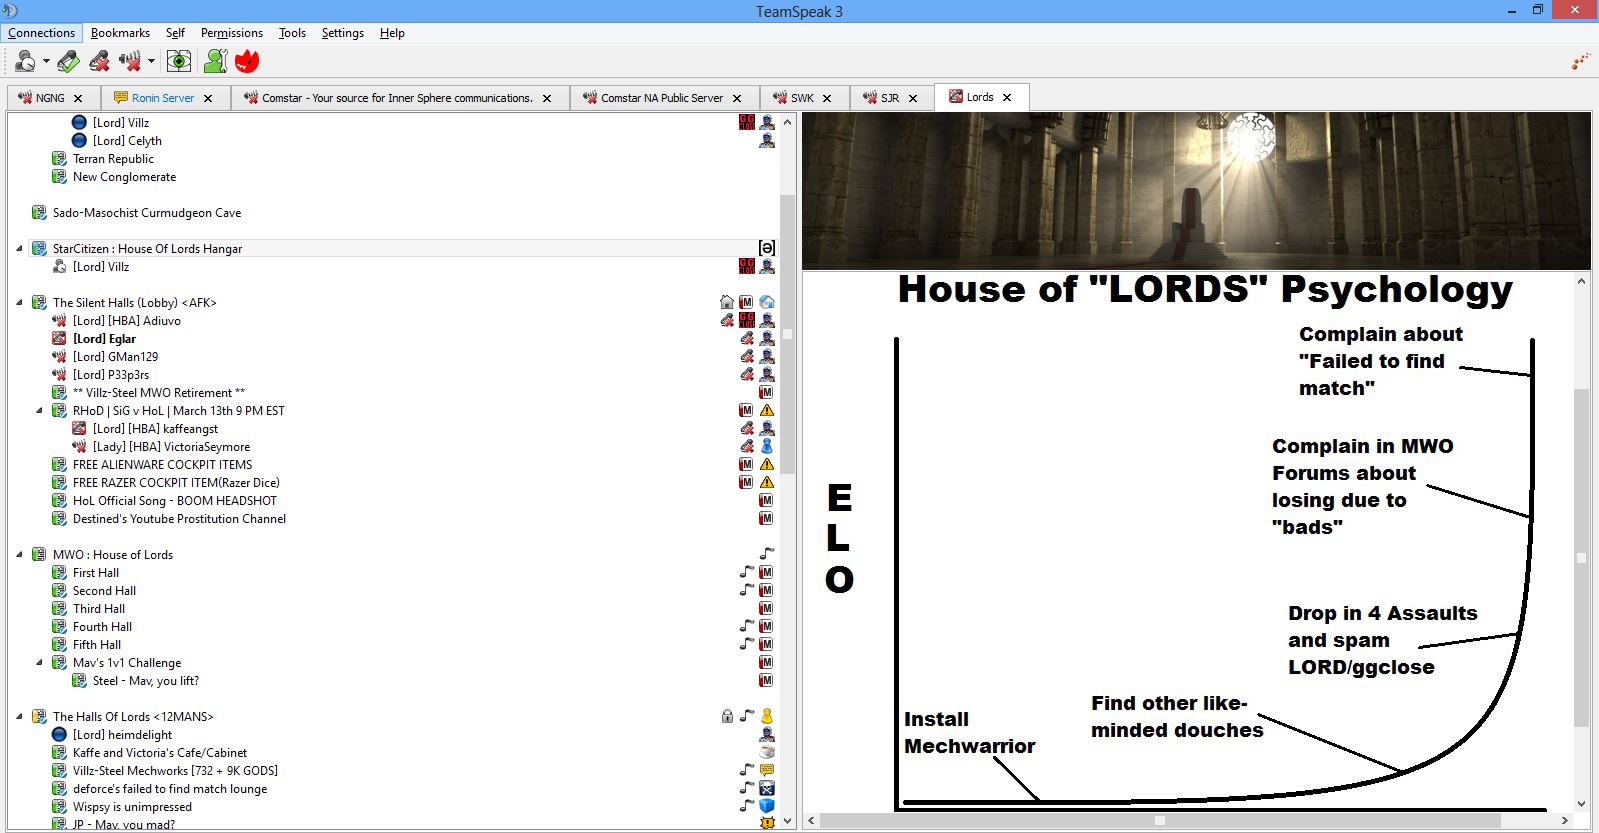Open the Away status dropdown arrow

[46, 62]
